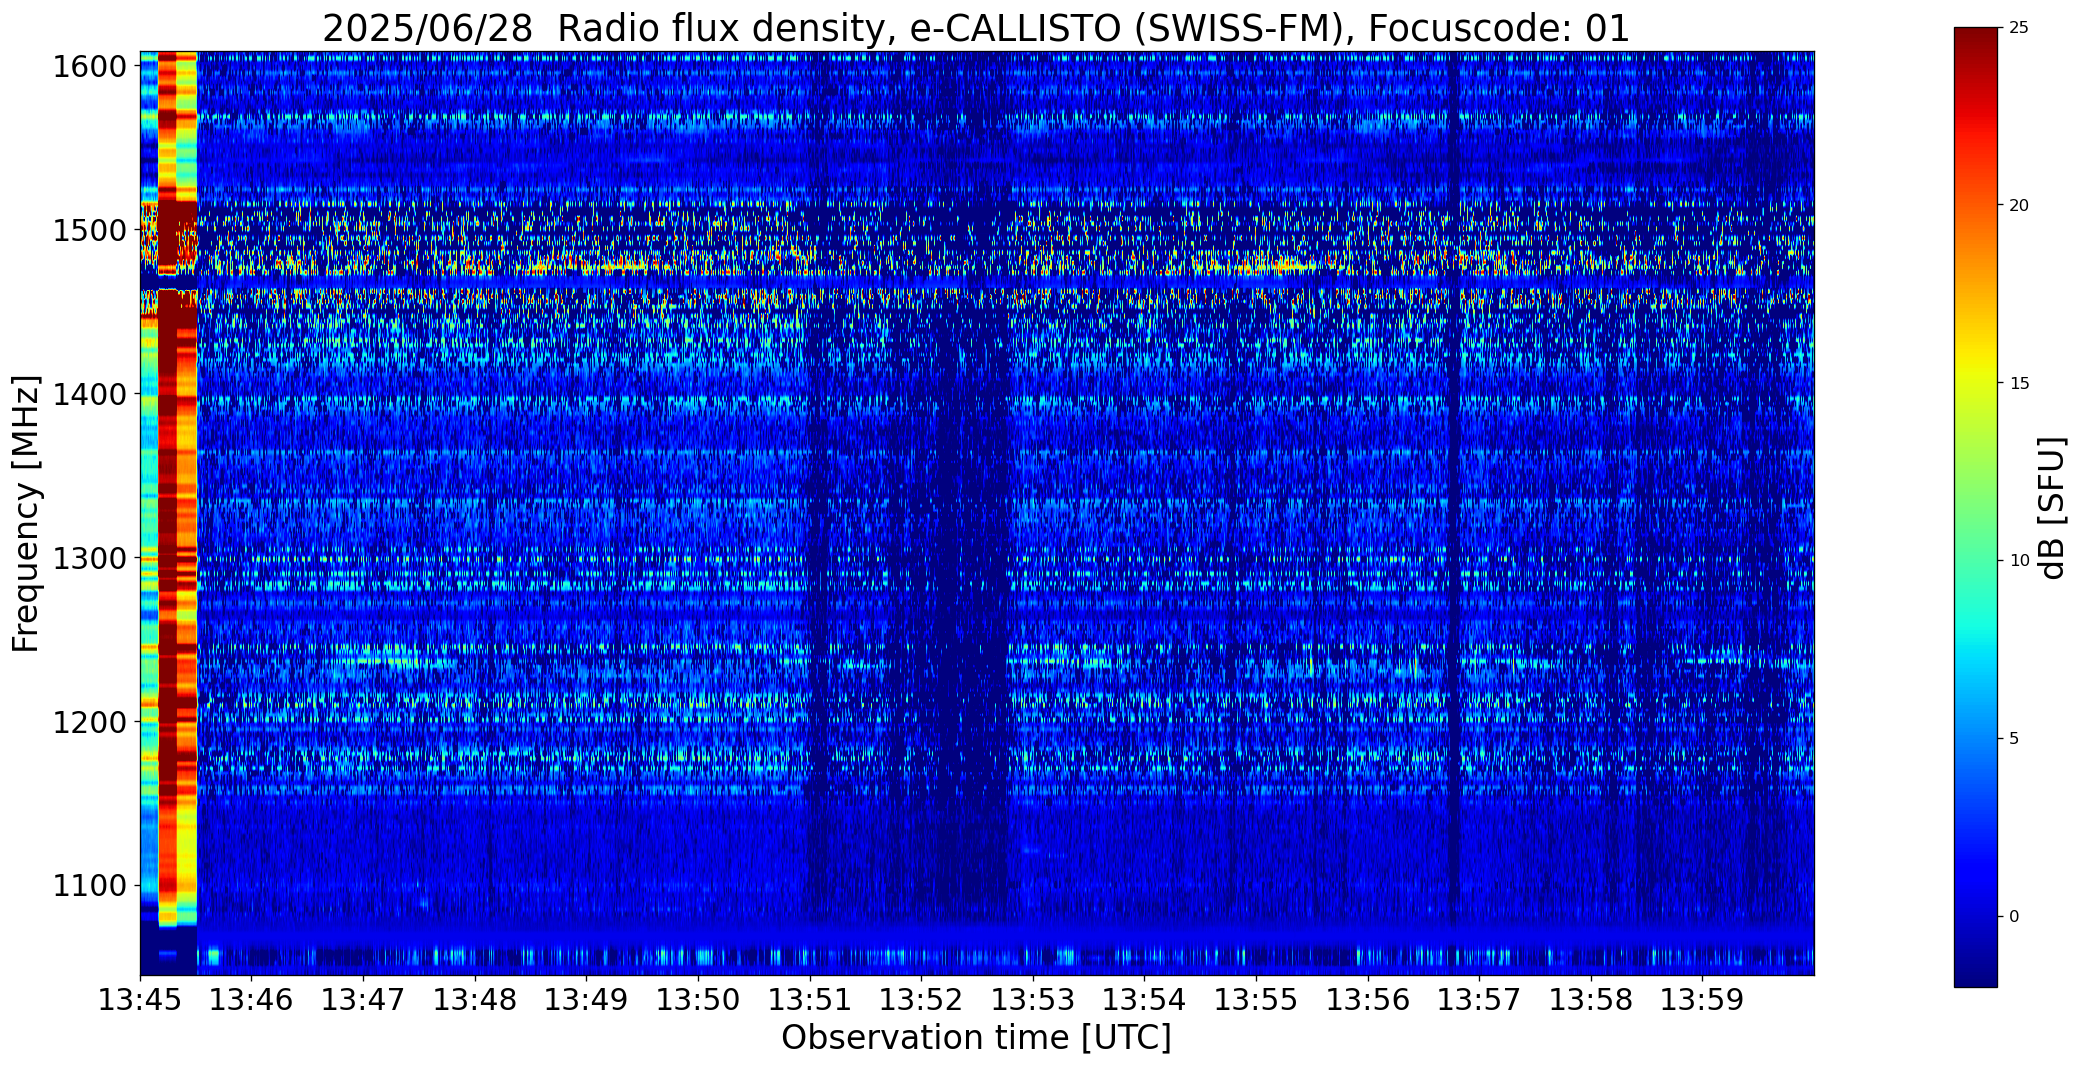The height and width of the screenshot is (1067, 2082).
Task: Click the 13:50 time tick label
Action: [699, 1000]
